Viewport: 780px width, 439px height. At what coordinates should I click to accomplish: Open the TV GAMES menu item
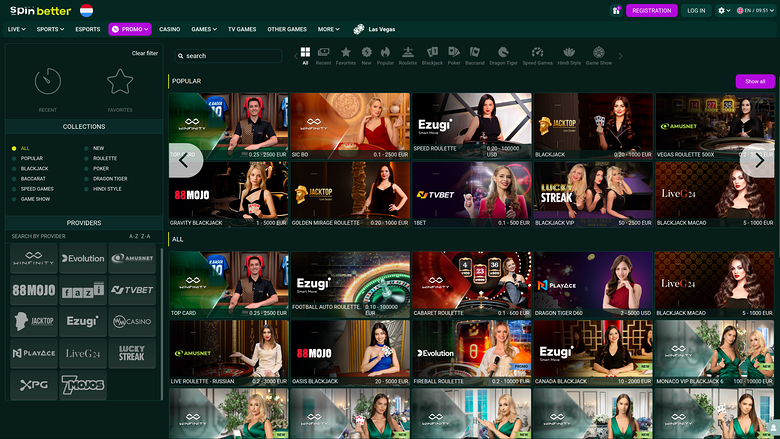coord(242,29)
